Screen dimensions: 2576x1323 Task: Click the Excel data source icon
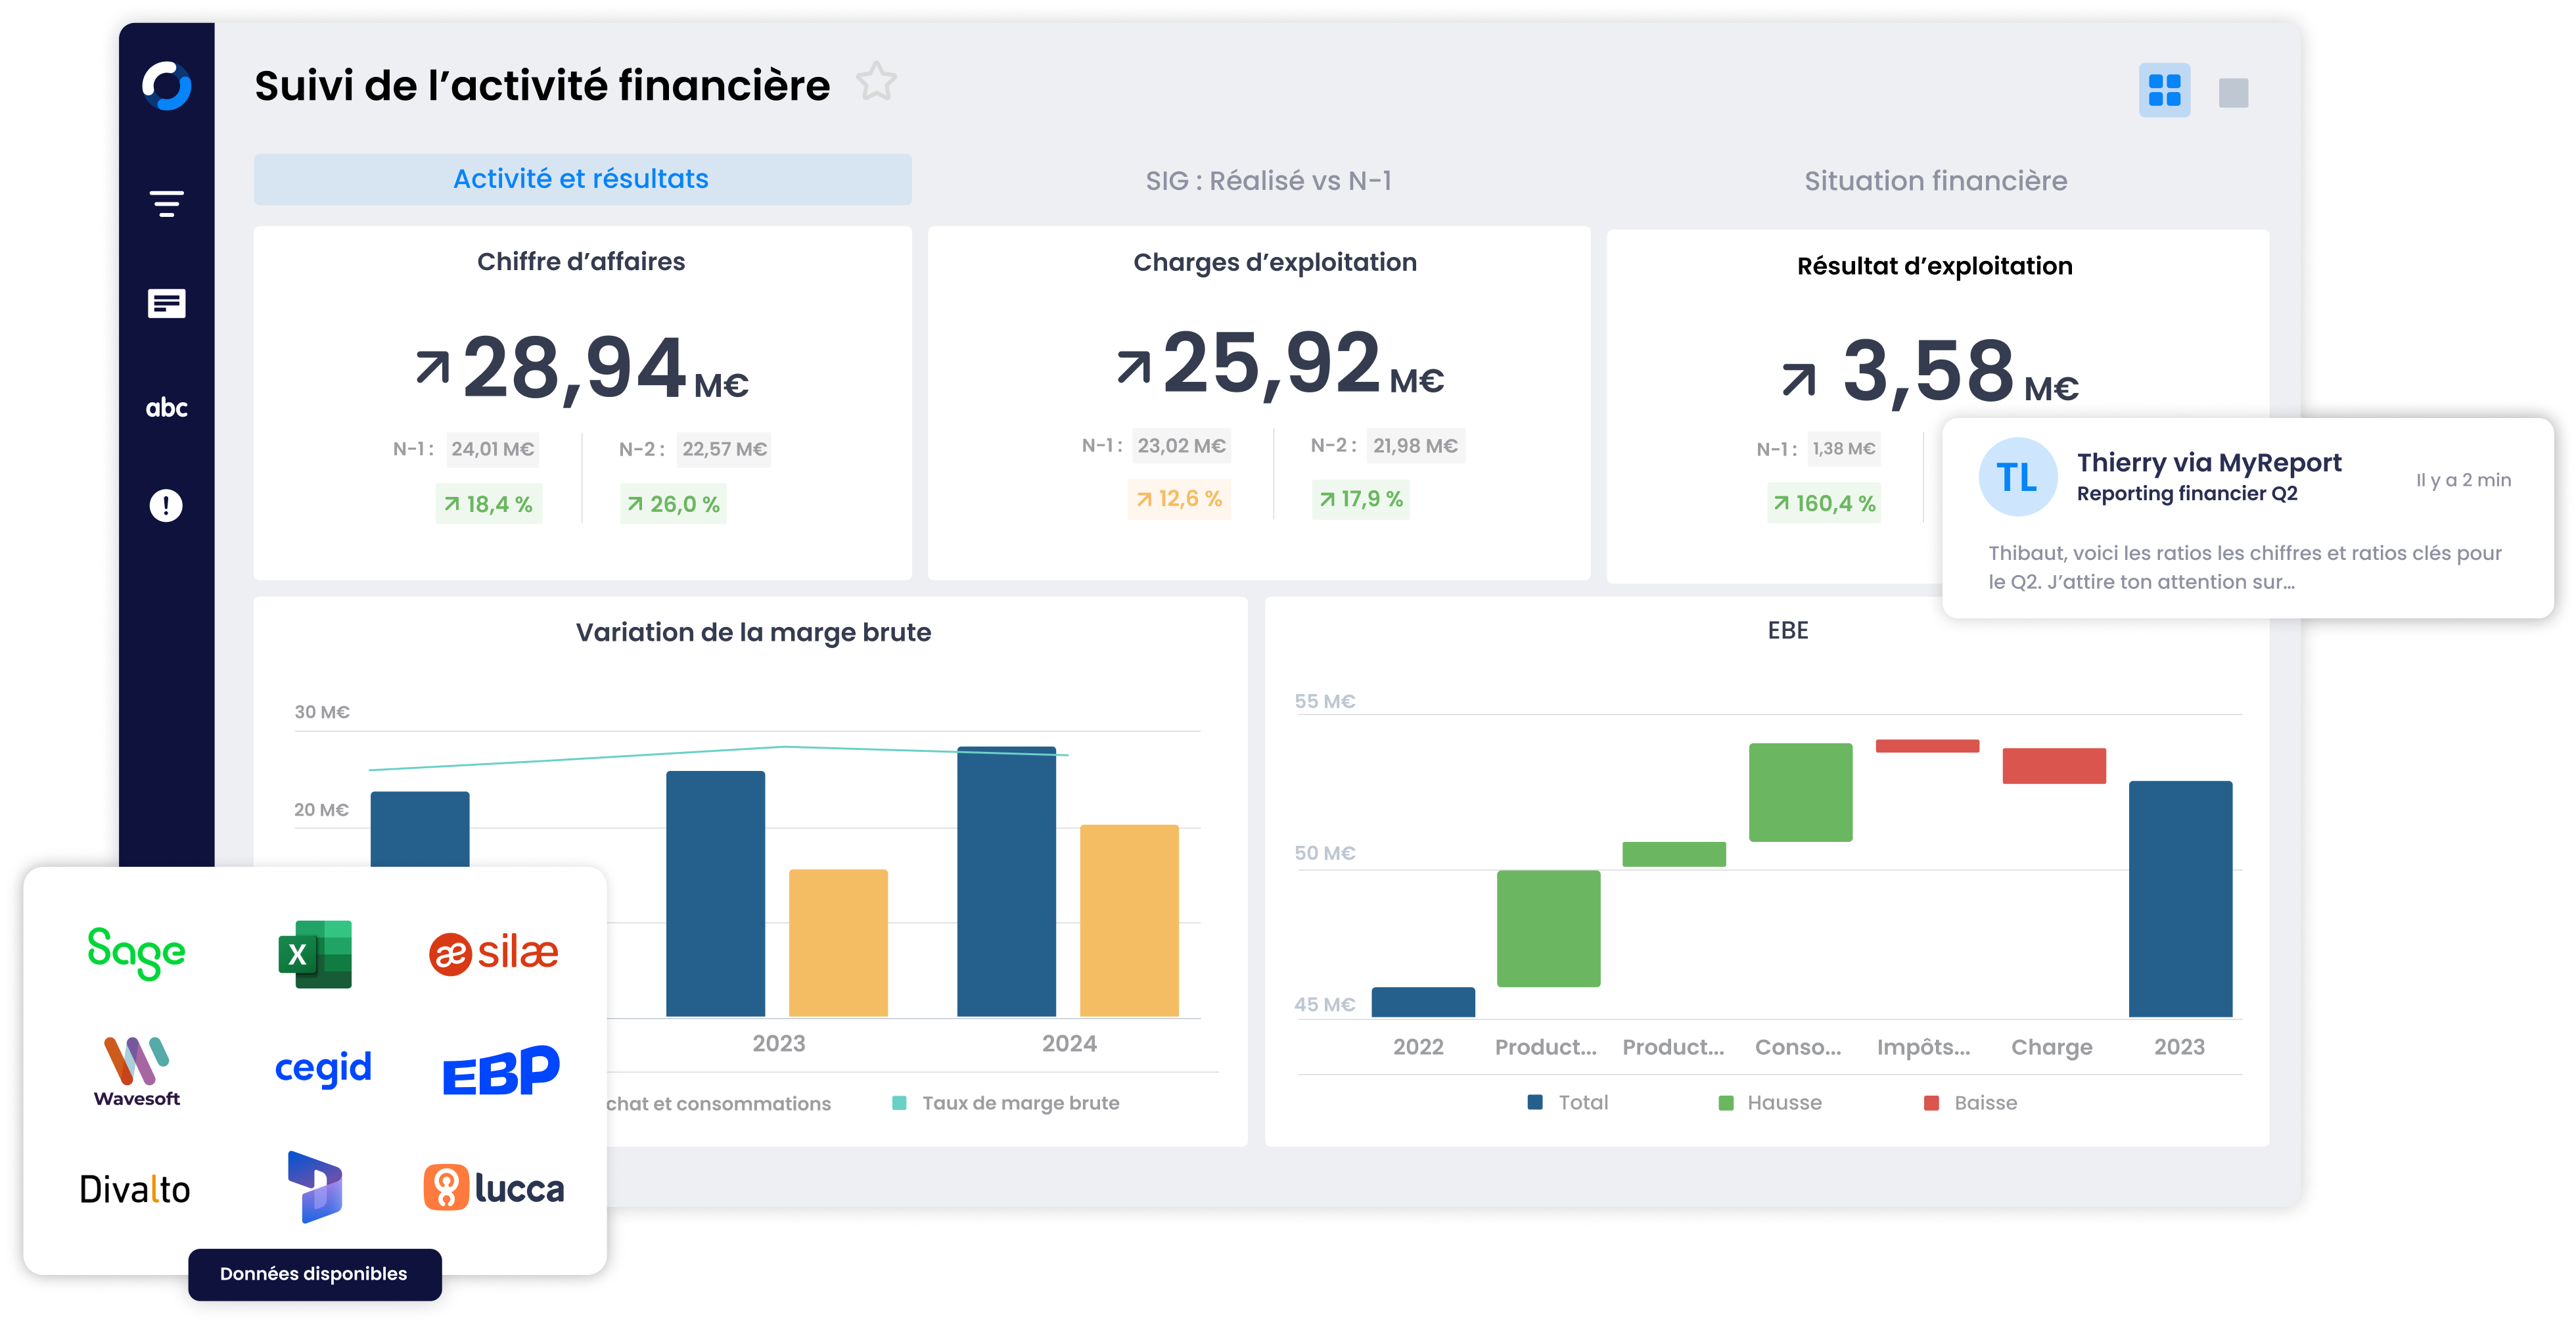[x=315, y=954]
